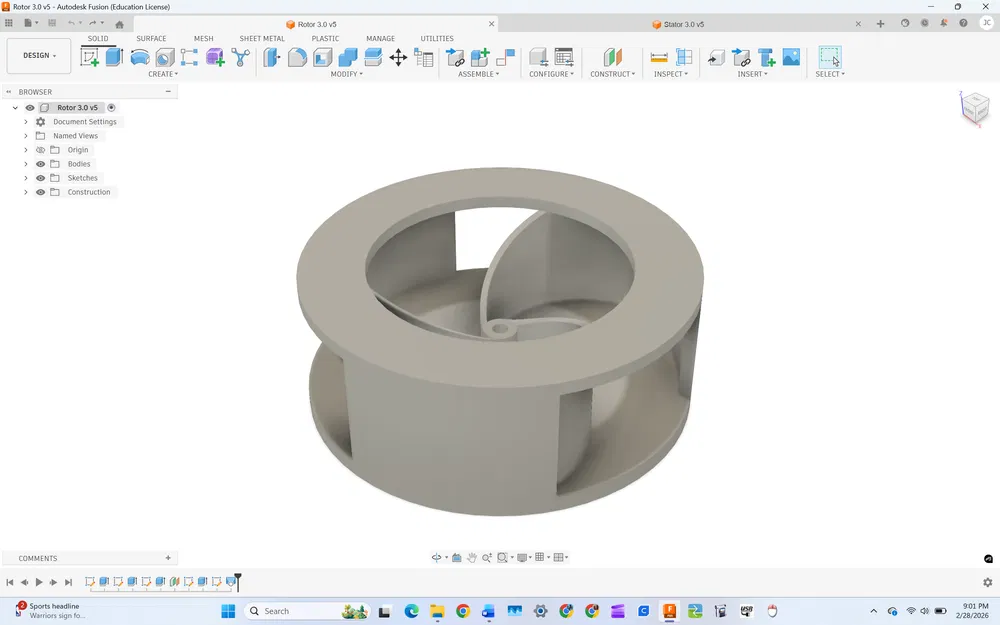
Task: Open the Windows Start menu
Action: click(228, 611)
